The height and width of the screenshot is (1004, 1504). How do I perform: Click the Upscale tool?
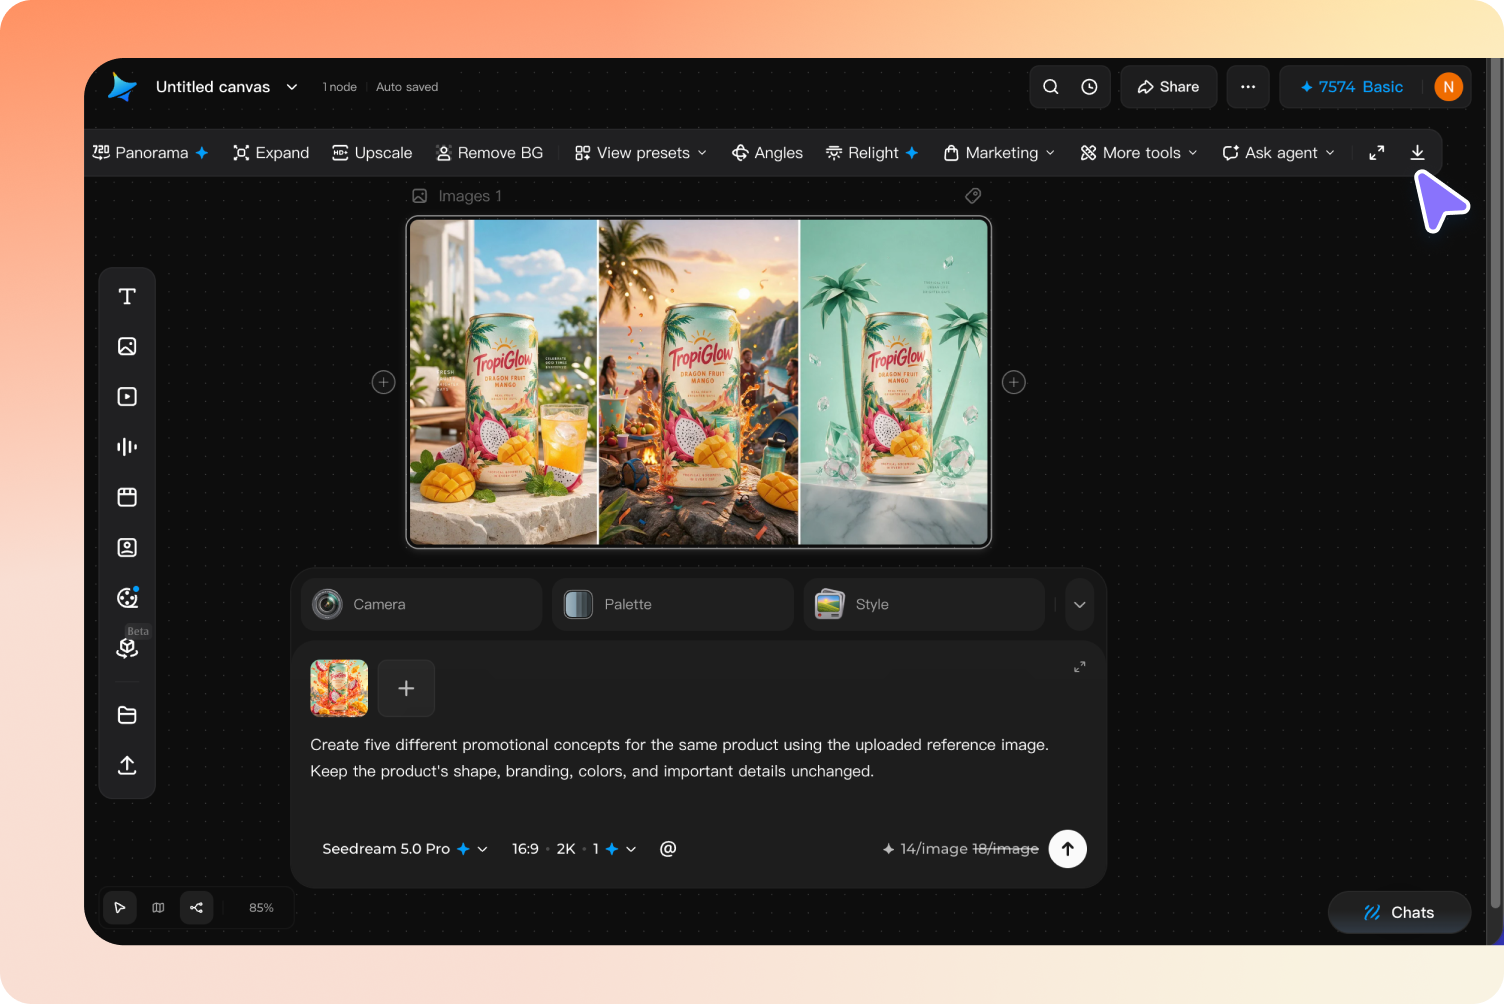372,153
